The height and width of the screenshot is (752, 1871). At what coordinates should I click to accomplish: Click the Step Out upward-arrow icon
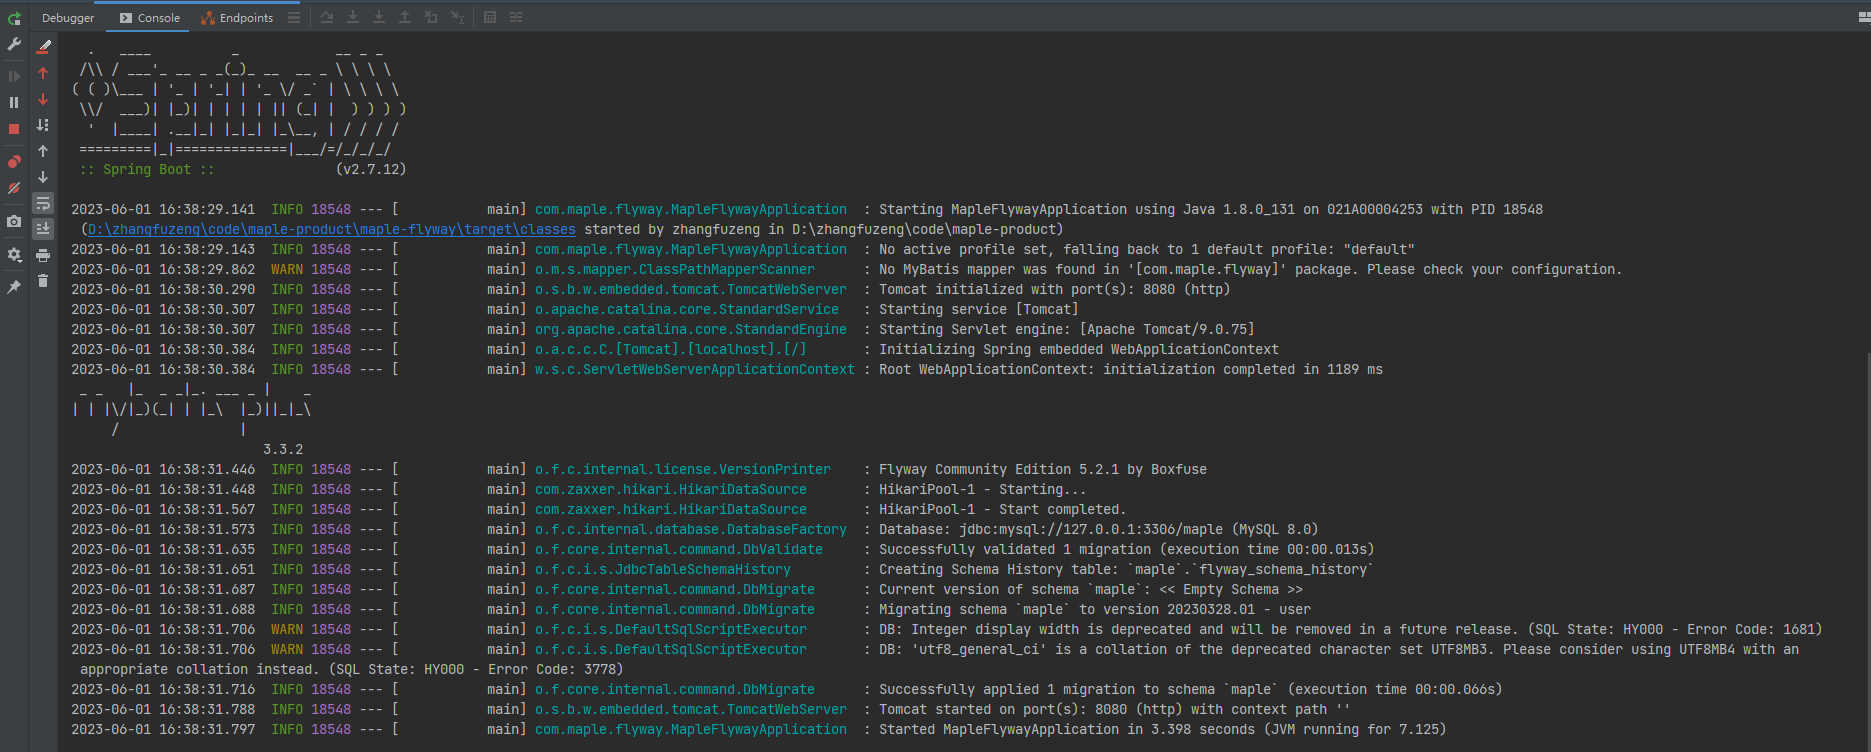coord(405,17)
